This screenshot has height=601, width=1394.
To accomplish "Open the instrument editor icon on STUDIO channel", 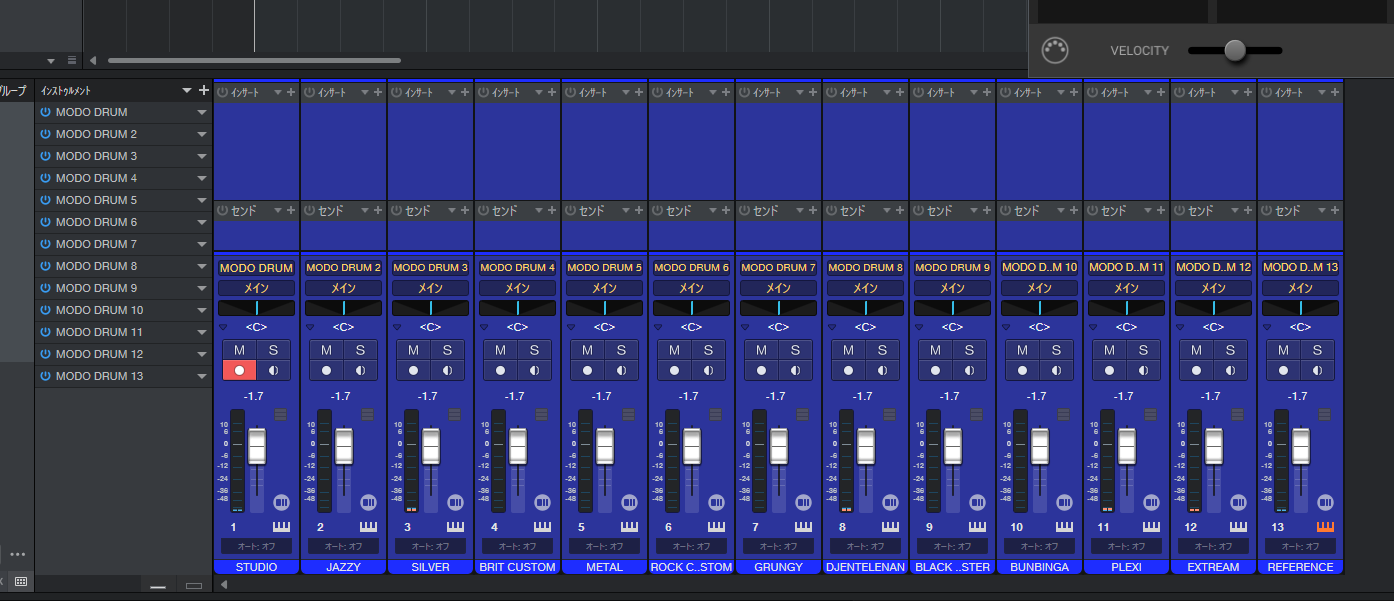I will point(281,502).
